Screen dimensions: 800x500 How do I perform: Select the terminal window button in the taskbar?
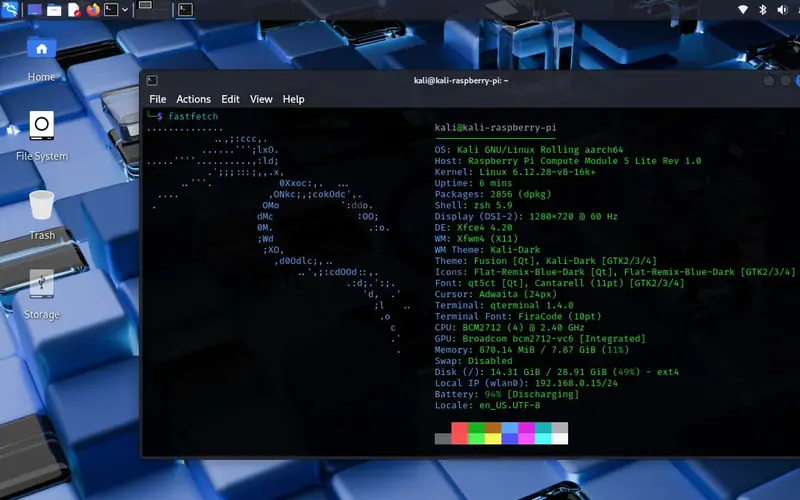tap(185, 10)
